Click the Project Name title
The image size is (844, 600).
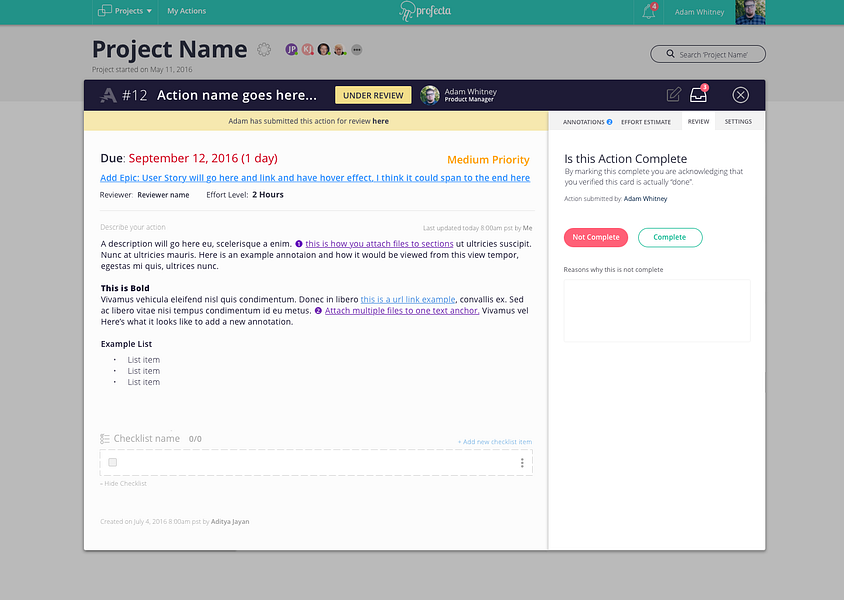click(x=170, y=49)
